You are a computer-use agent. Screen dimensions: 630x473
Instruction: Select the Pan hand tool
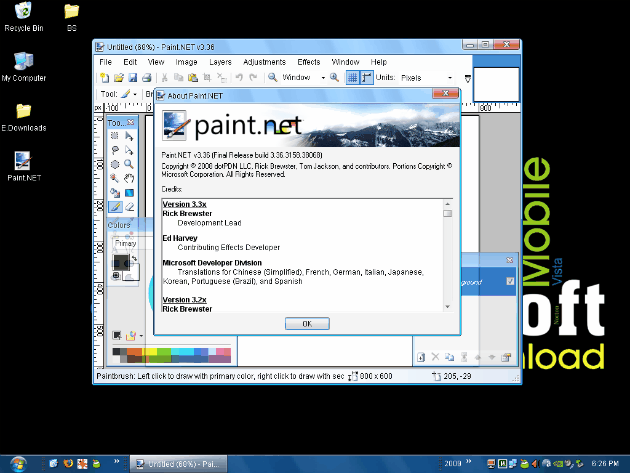click(x=129, y=178)
